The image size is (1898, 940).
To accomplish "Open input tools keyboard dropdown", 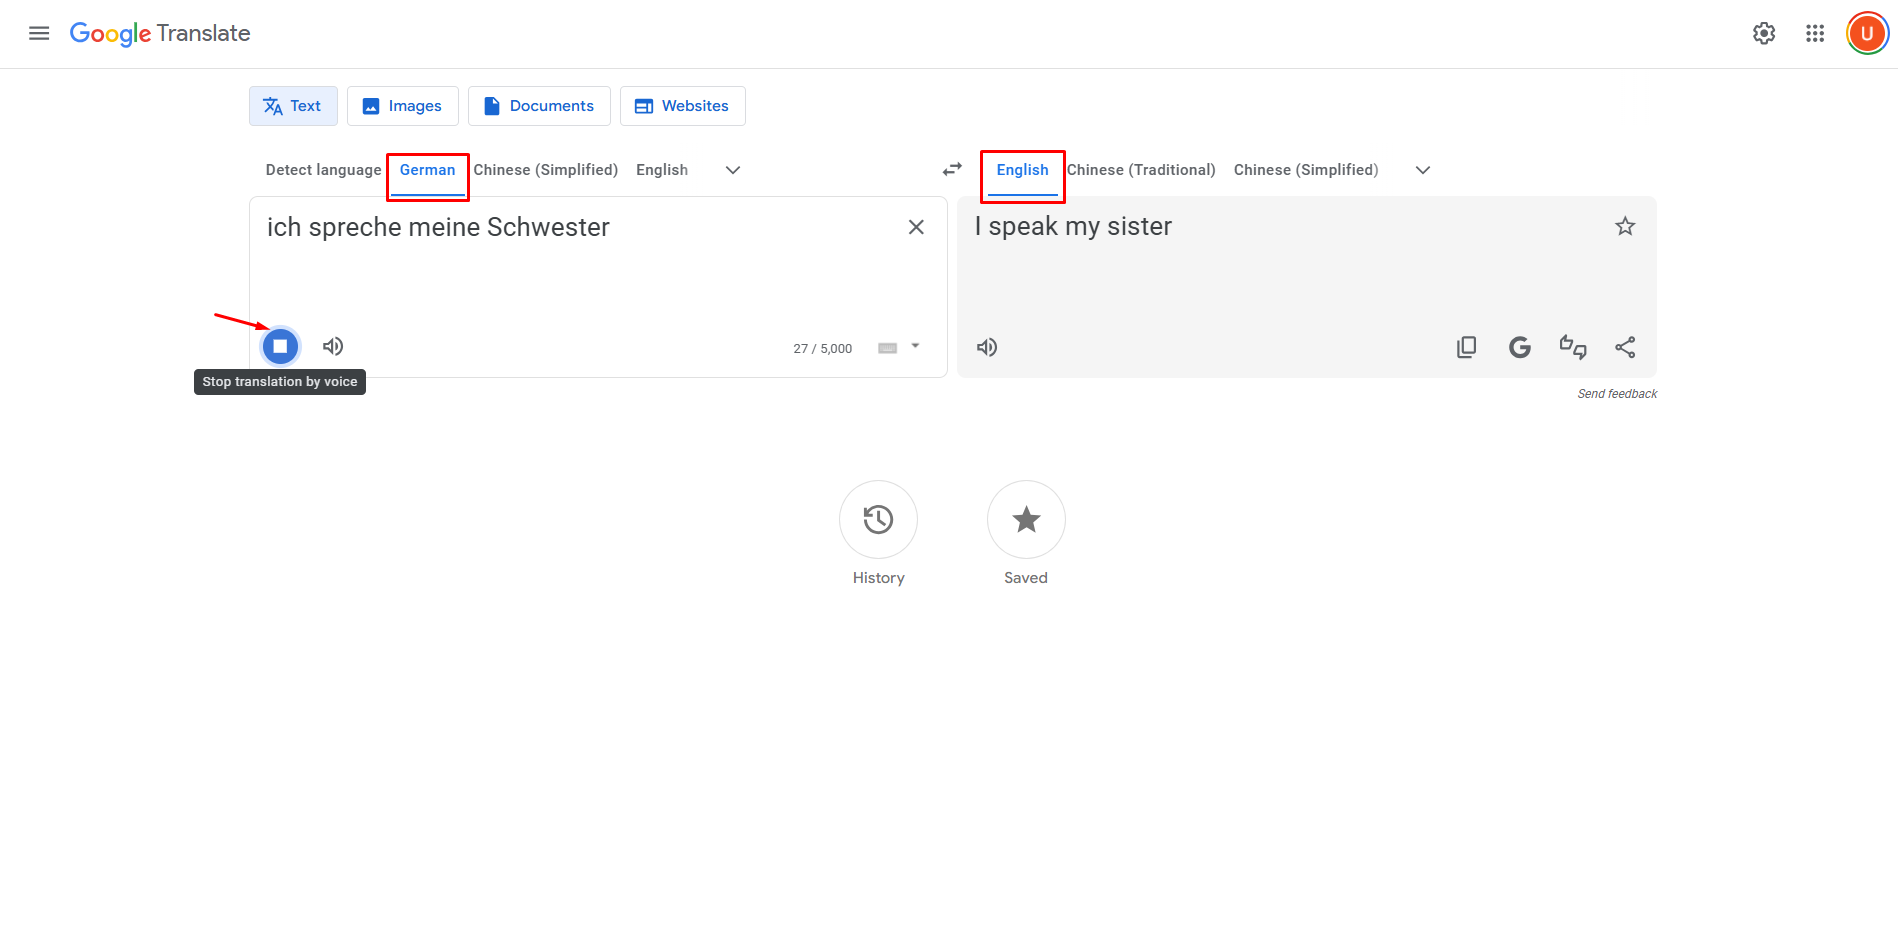I will coord(914,347).
